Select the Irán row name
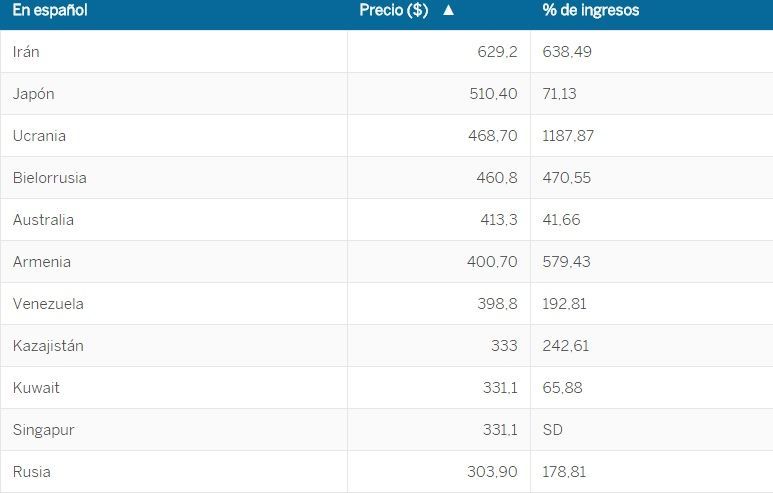 [27, 52]
